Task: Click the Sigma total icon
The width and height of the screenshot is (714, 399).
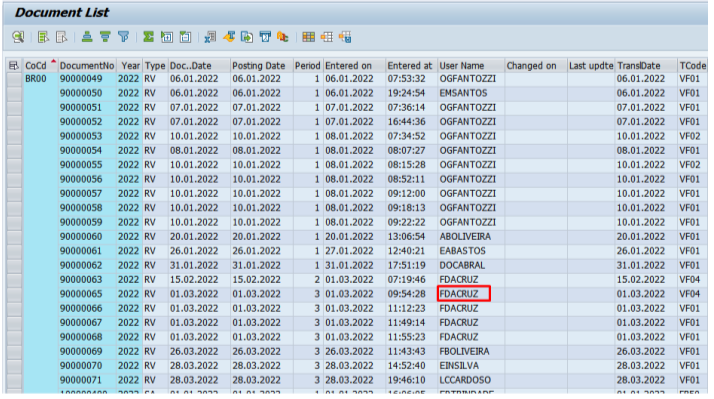Action: tap(148, 37)
